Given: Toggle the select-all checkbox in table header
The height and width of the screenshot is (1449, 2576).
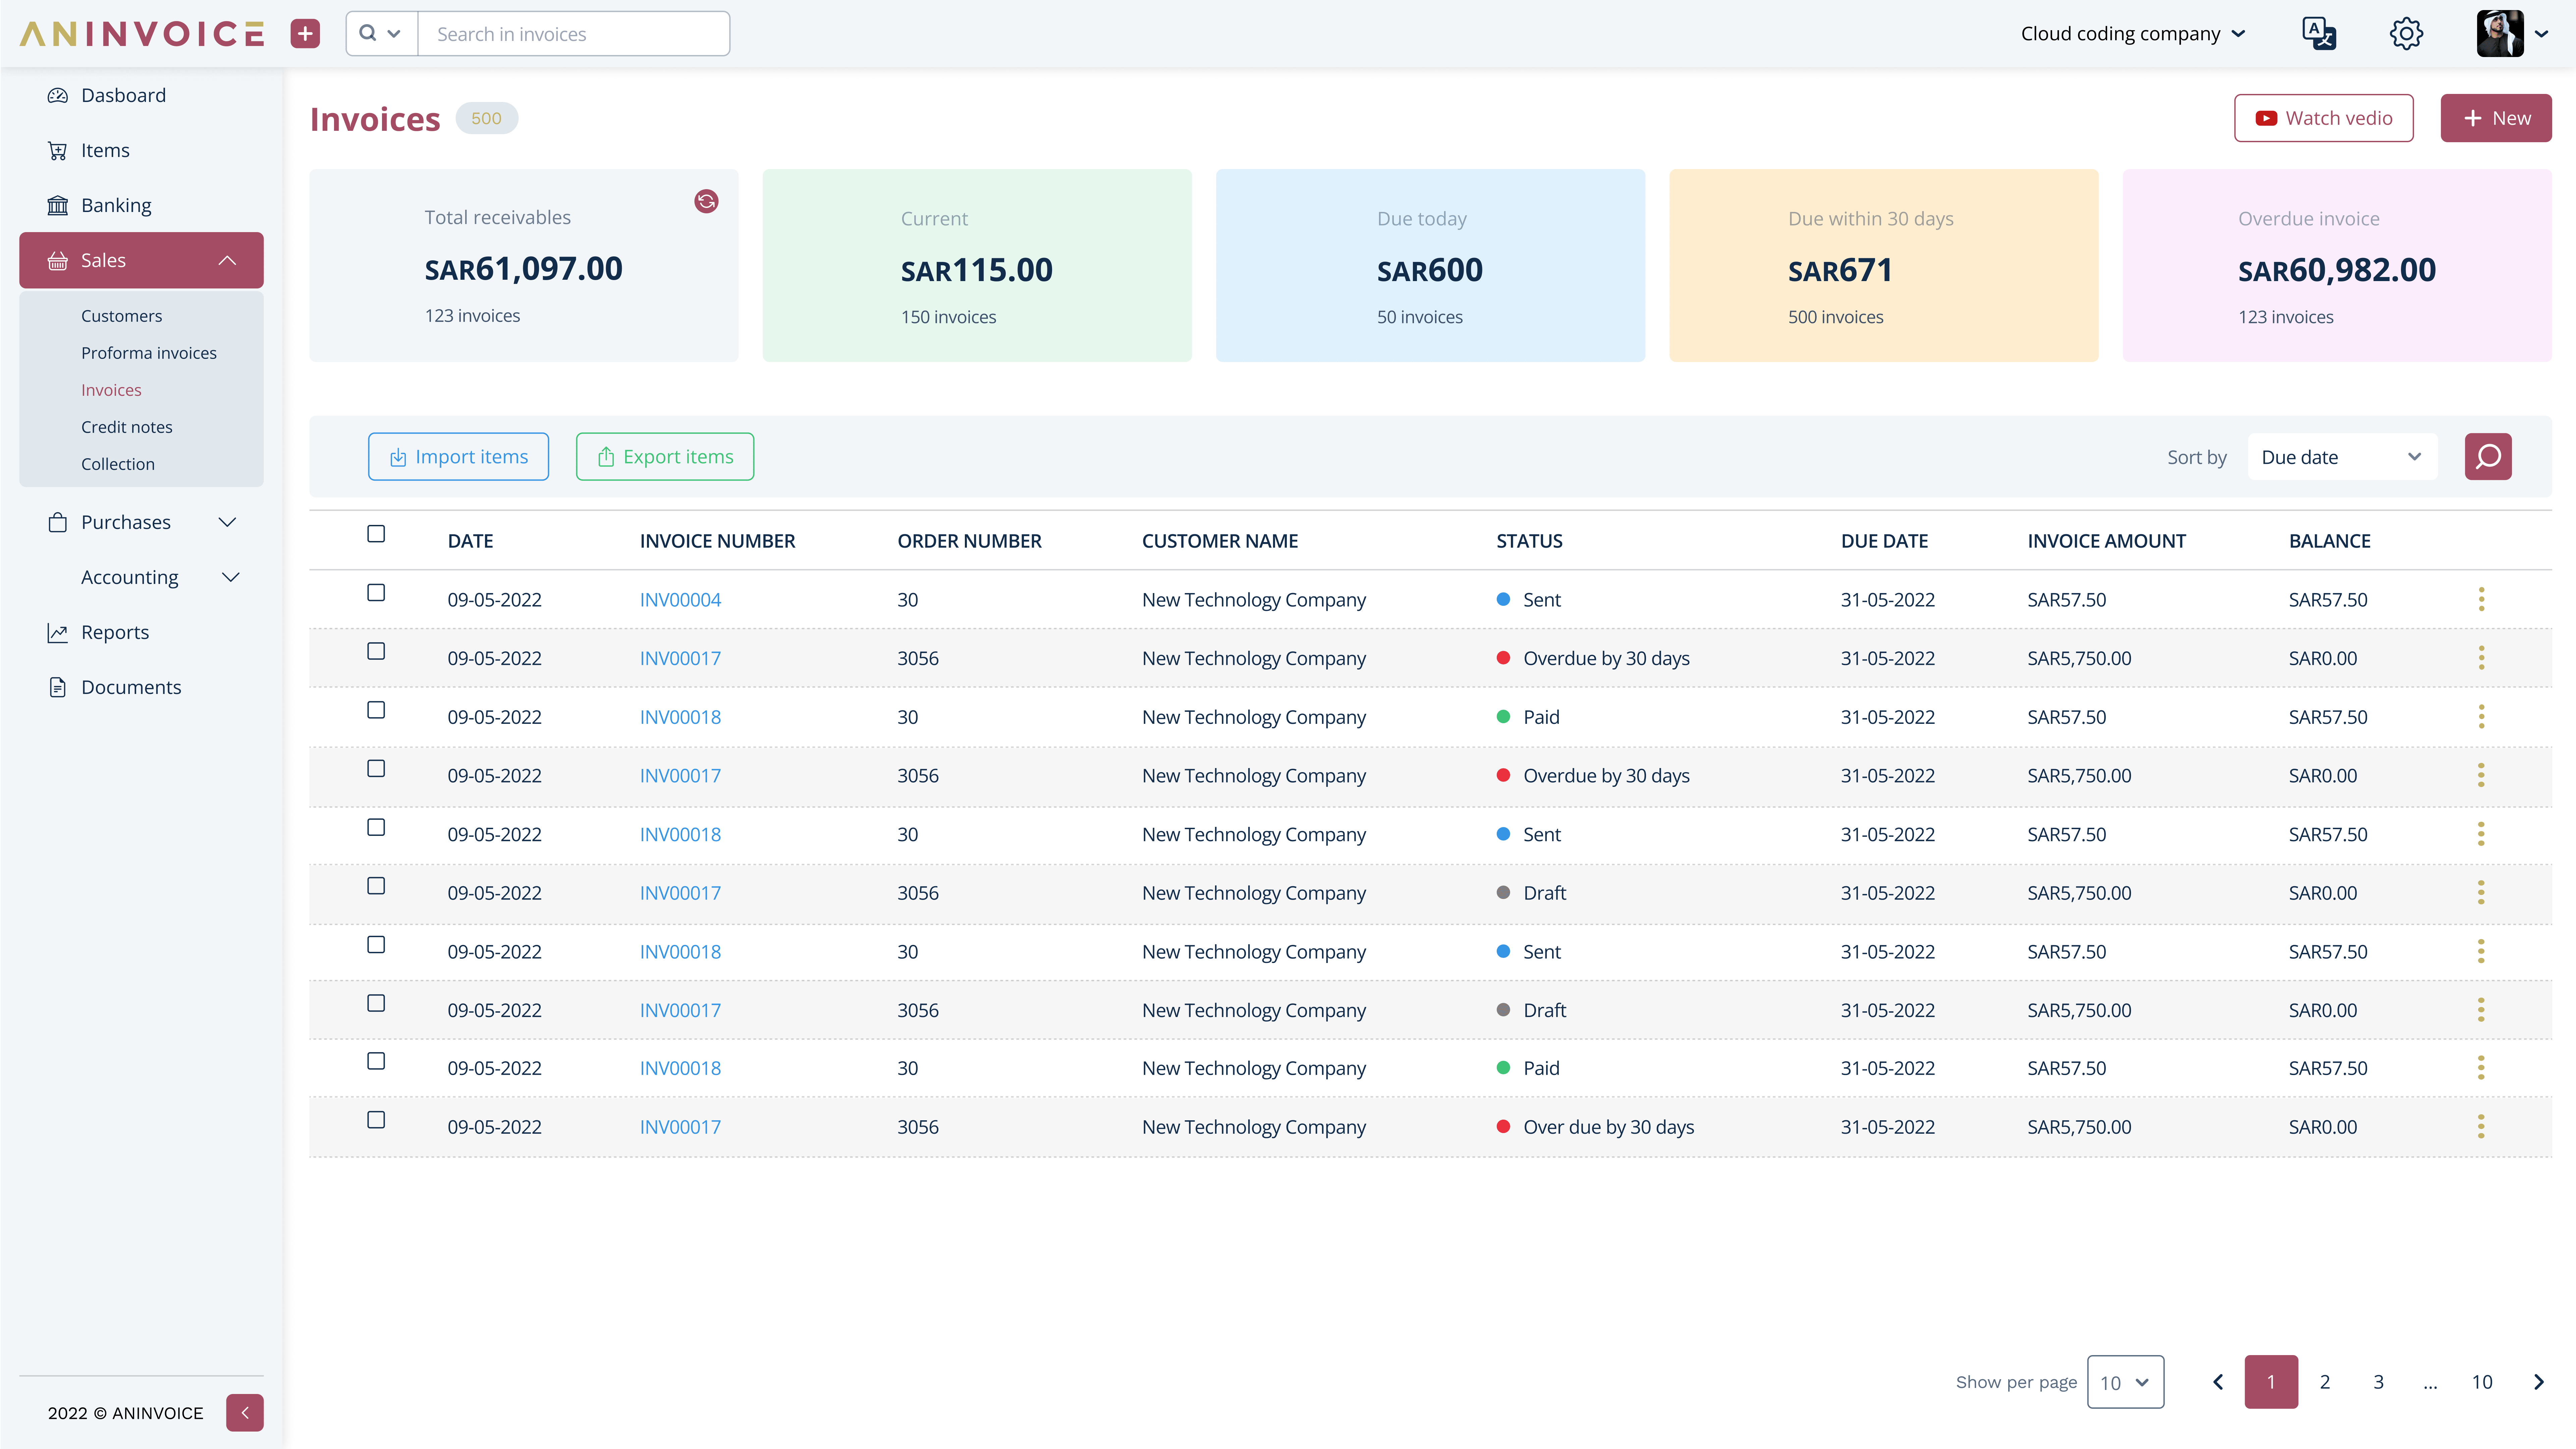Looking at the screenshot, I should click(x=376, y=534).
